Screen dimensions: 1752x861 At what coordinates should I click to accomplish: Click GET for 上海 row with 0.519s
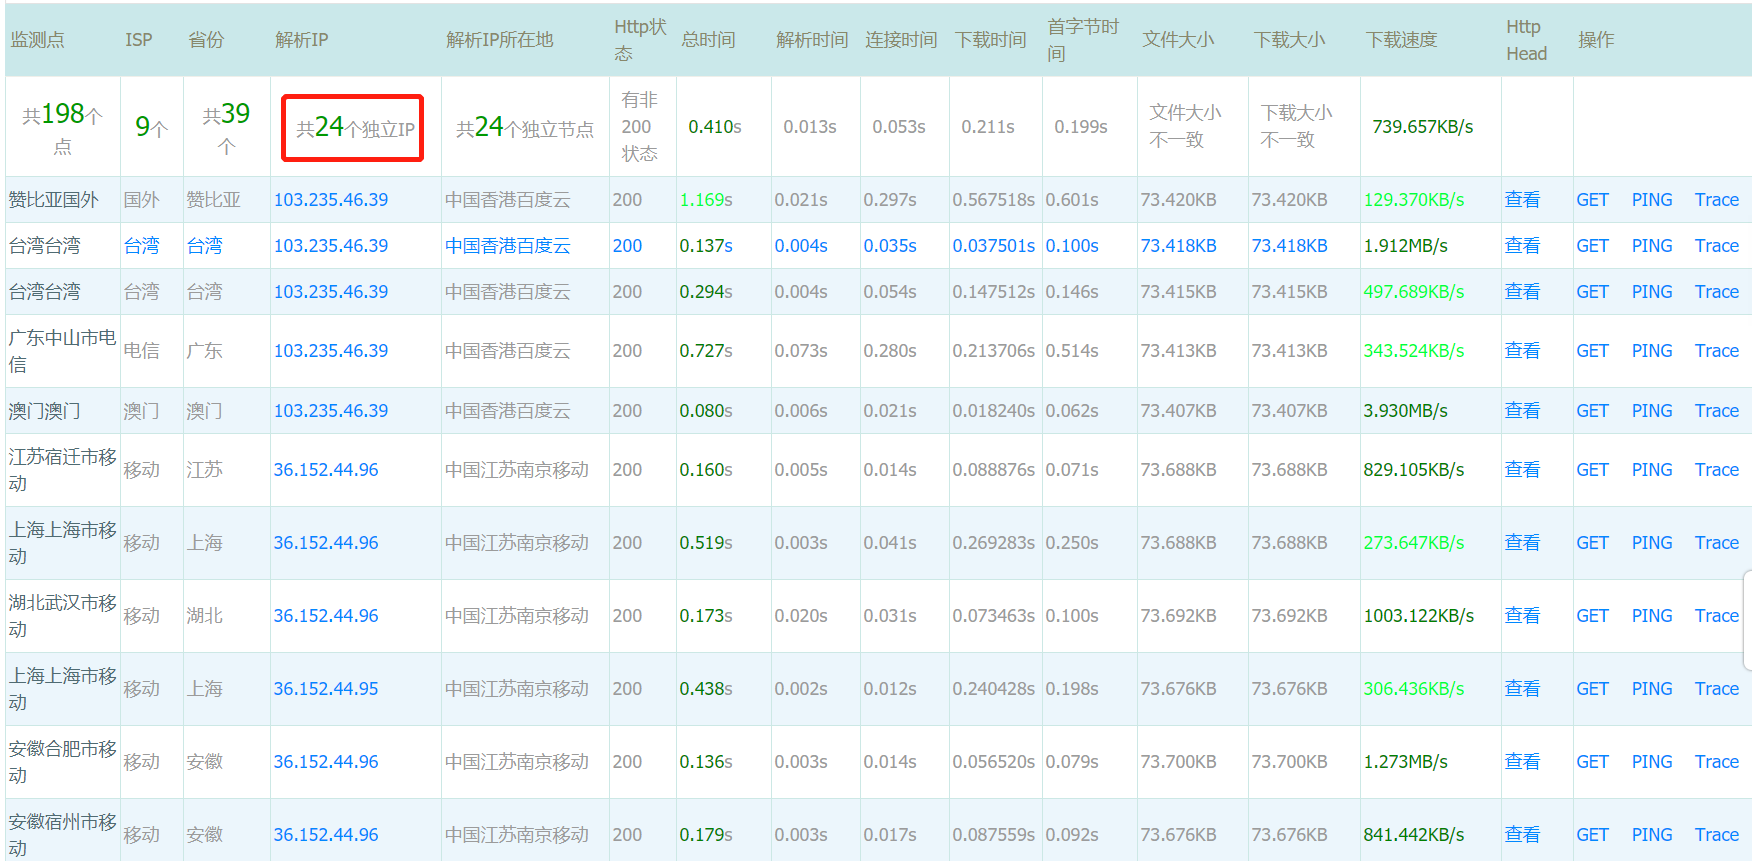(x=1592, y=543)
